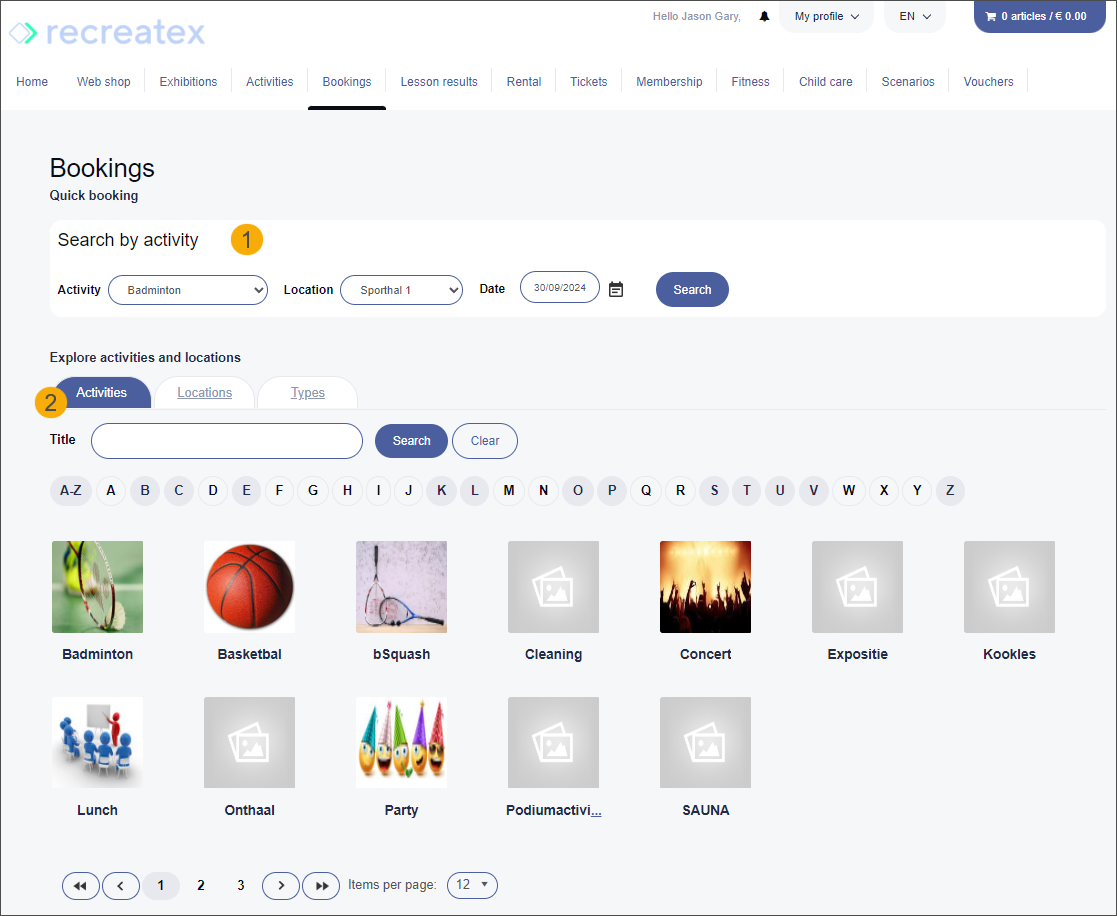Open the shopping cart with 0 articles

tap(1036, 17)
